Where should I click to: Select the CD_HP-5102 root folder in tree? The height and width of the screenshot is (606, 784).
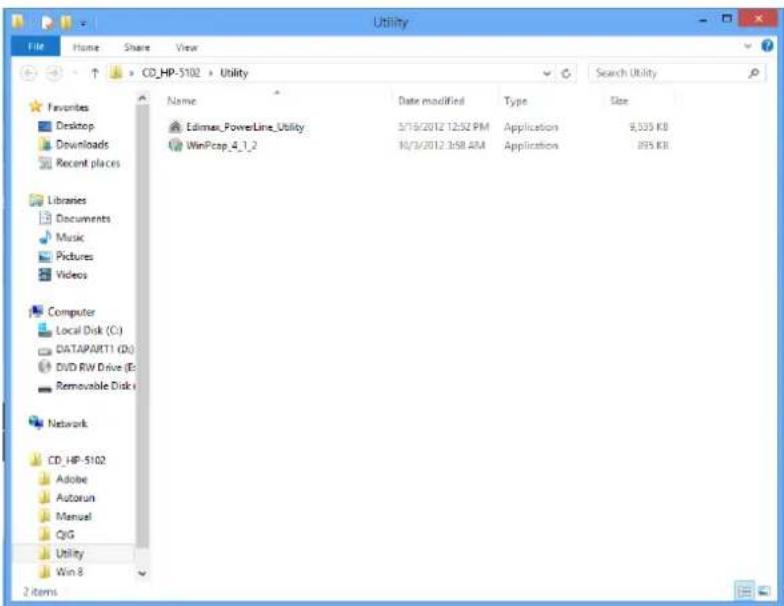[76, 460]
